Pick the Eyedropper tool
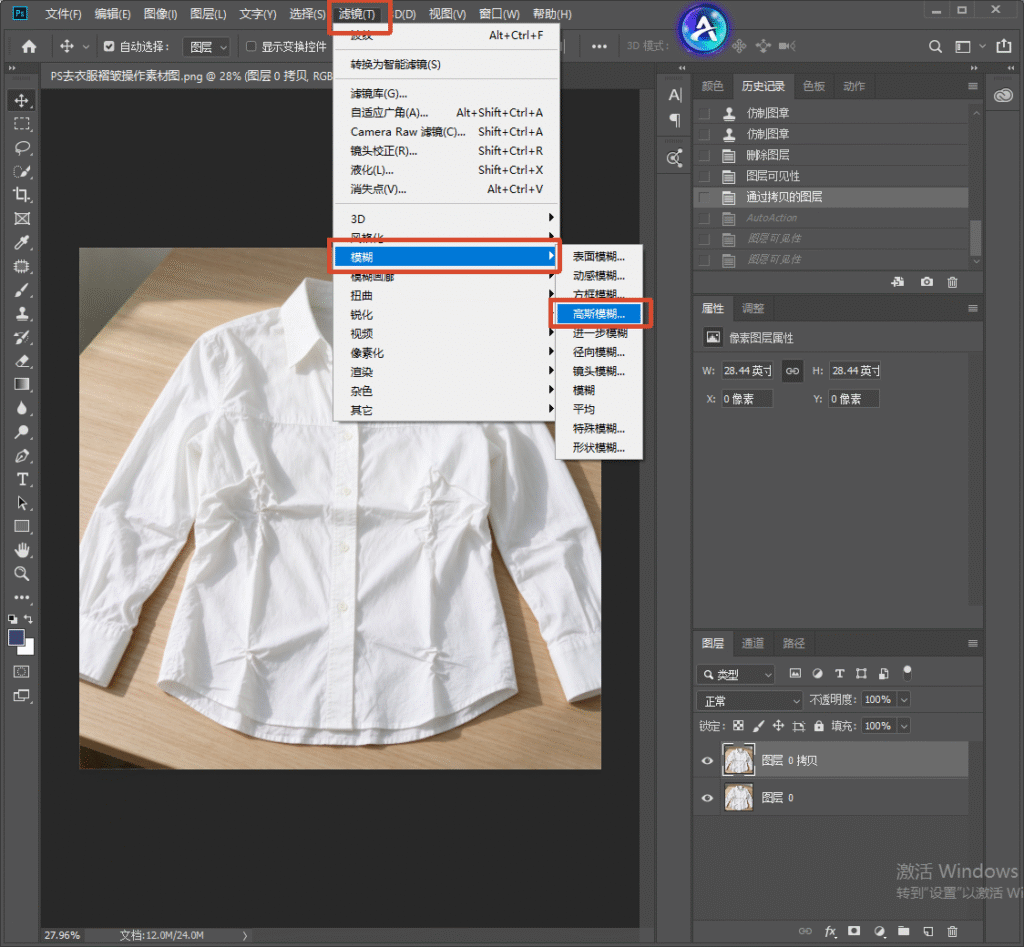Image resolution: width=1024 pixels, height=947 pixels. (x=22, y=242)
